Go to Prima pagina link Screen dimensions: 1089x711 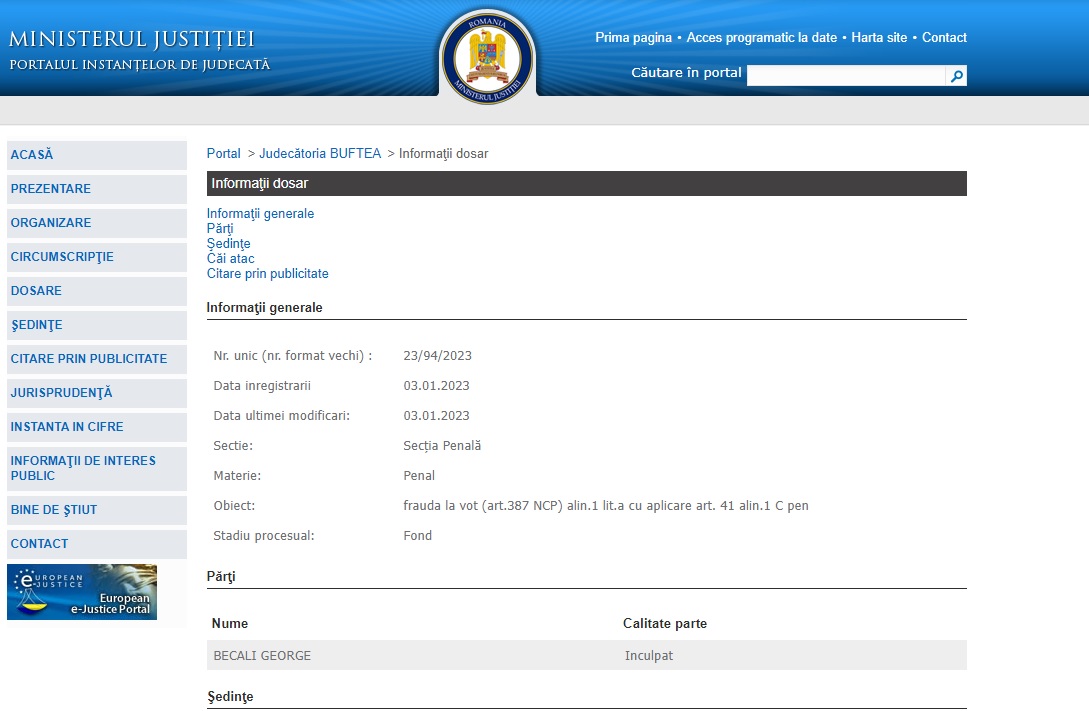633,37
